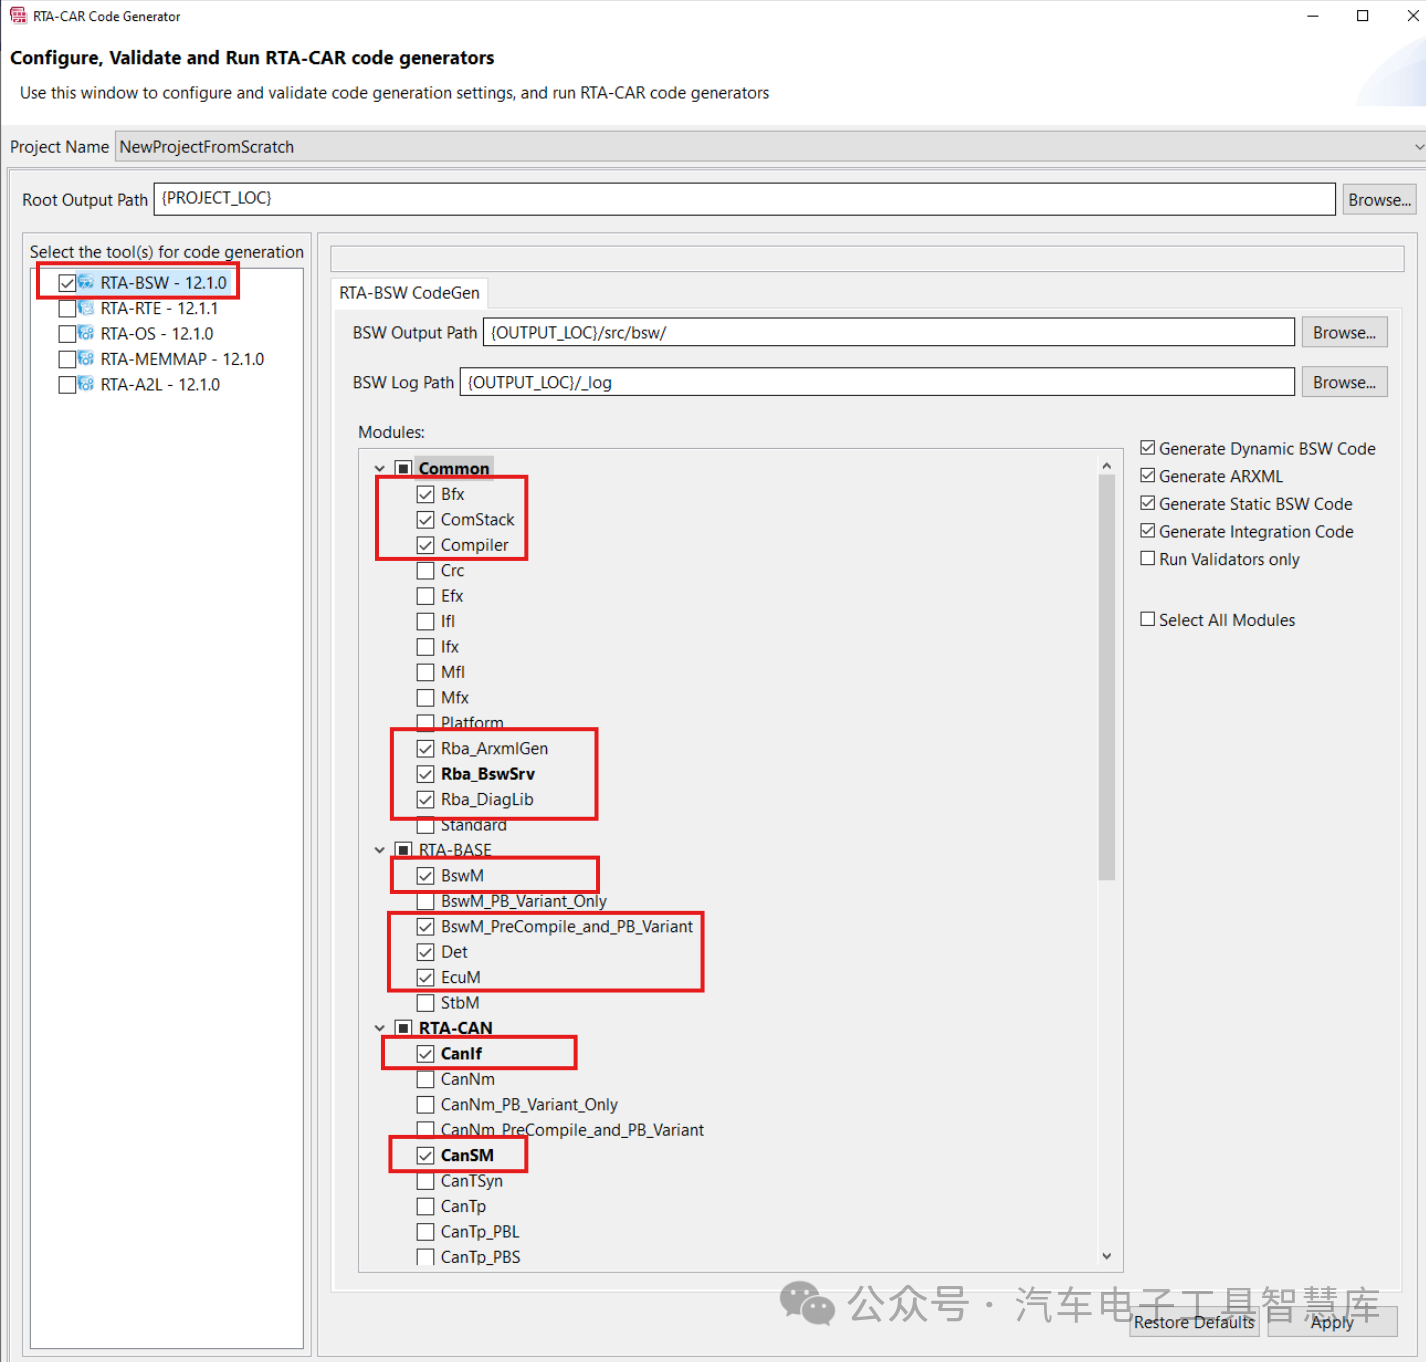Check the Mfx module
This screenshot has height=1362, width=1426.
point(426,698)
